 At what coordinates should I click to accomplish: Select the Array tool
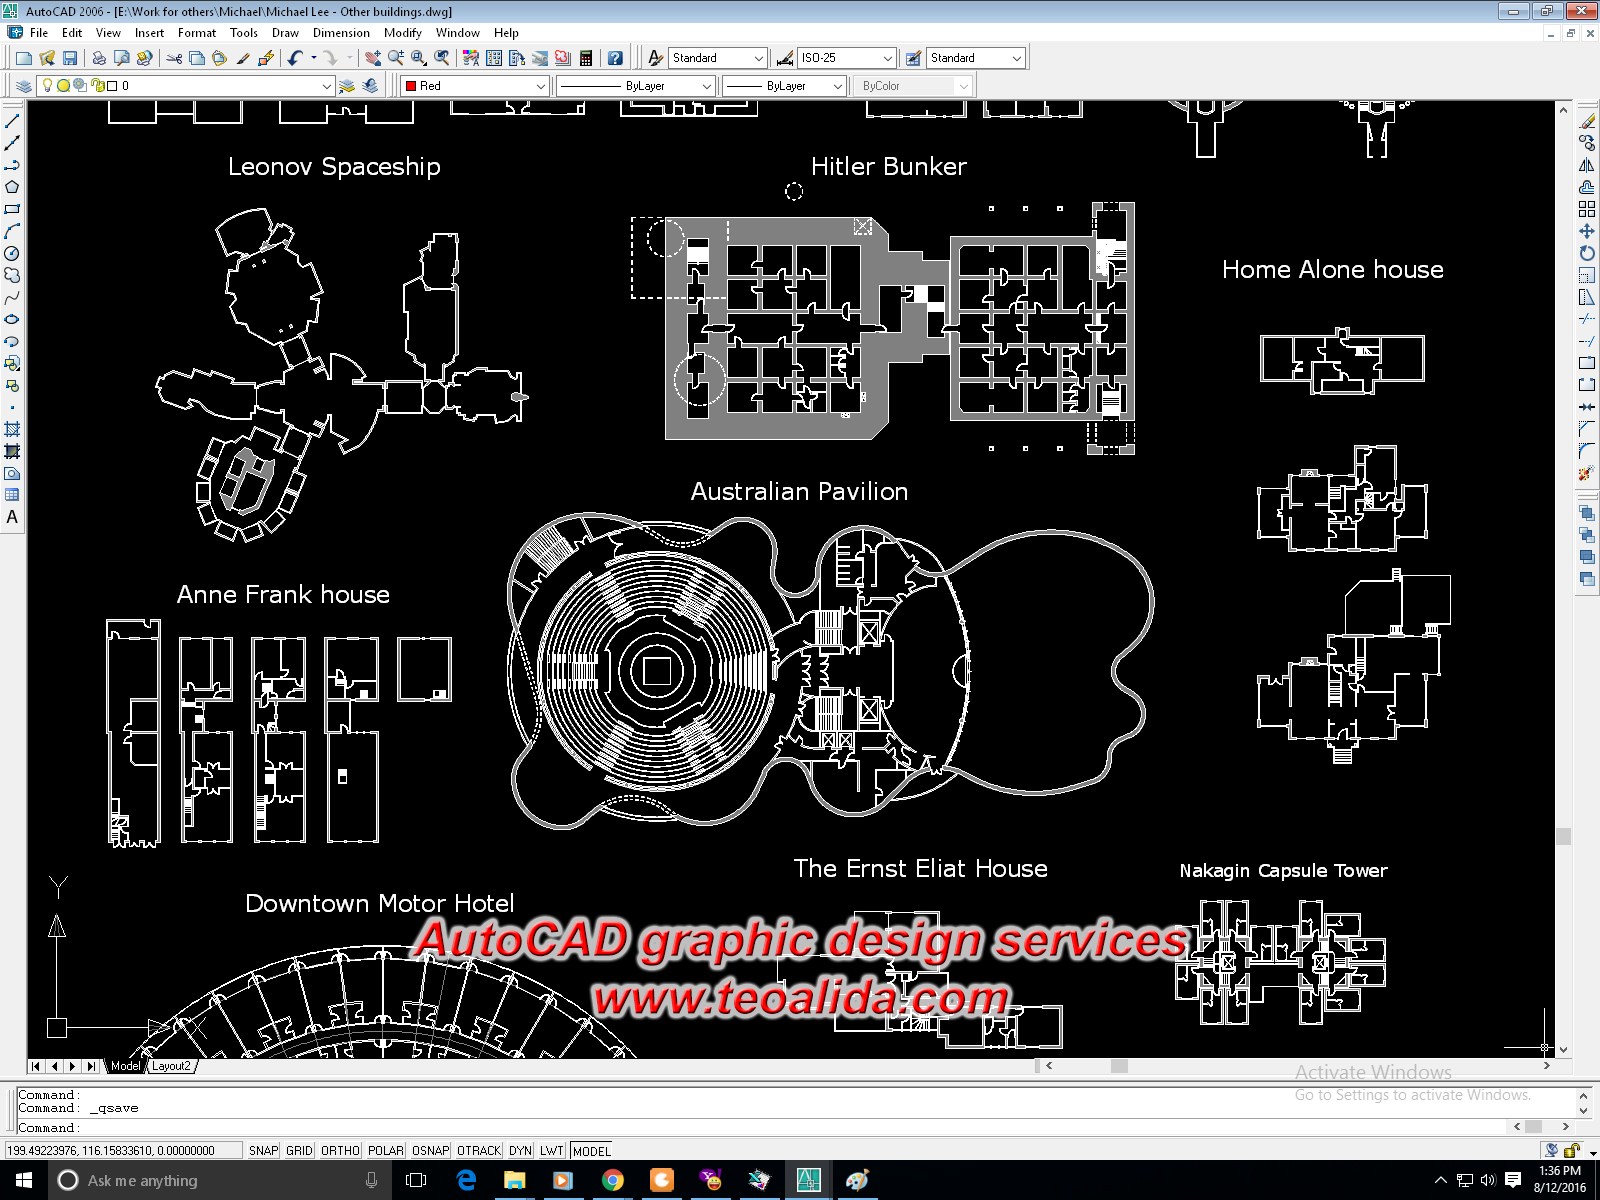point(1587,209)
